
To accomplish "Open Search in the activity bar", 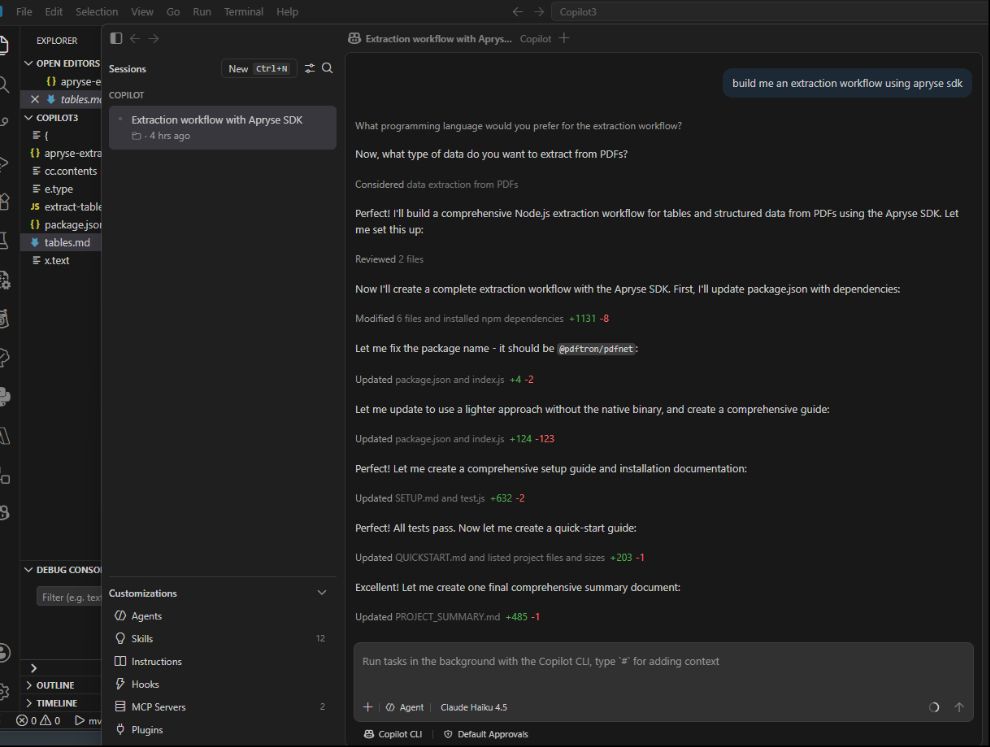I will point(4,85).
